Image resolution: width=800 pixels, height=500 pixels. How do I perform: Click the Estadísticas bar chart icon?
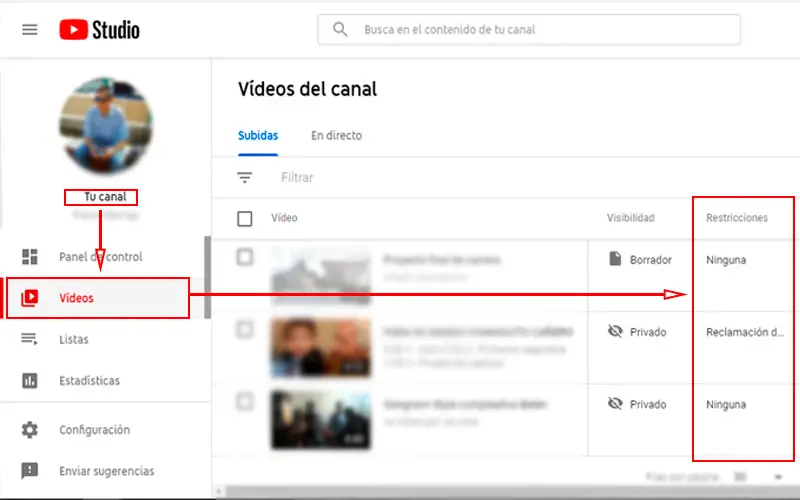point(30,381)
